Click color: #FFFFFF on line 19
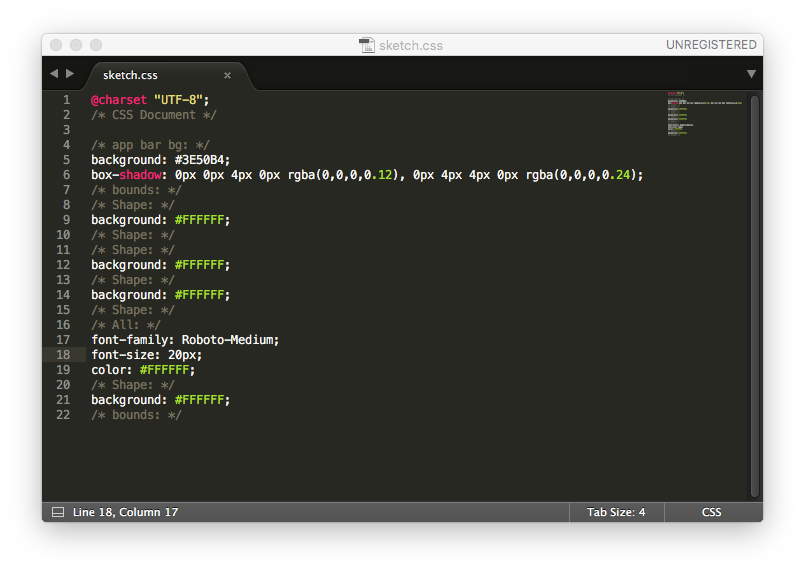The height and width of the screenshot is (572, 805). click(143, 370)
